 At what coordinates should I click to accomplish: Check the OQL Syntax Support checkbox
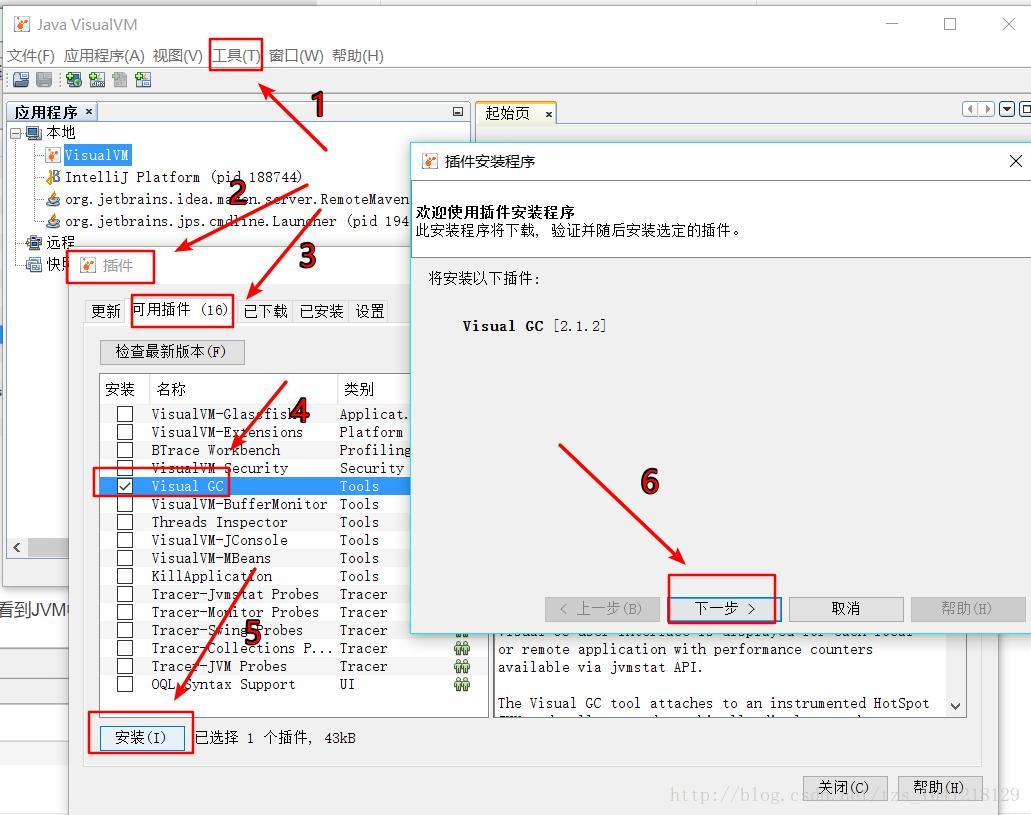(x=125, y=684)
